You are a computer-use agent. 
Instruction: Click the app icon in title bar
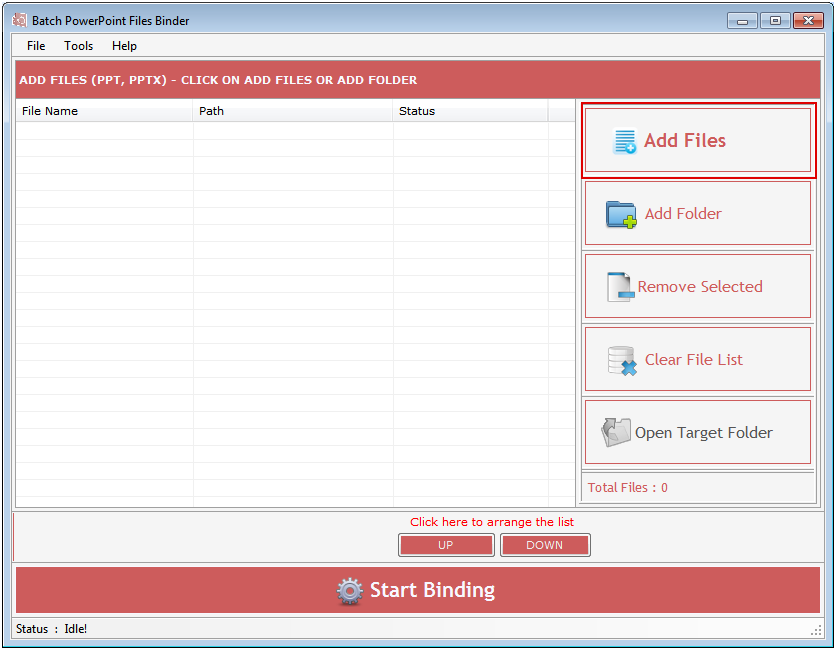20,20
